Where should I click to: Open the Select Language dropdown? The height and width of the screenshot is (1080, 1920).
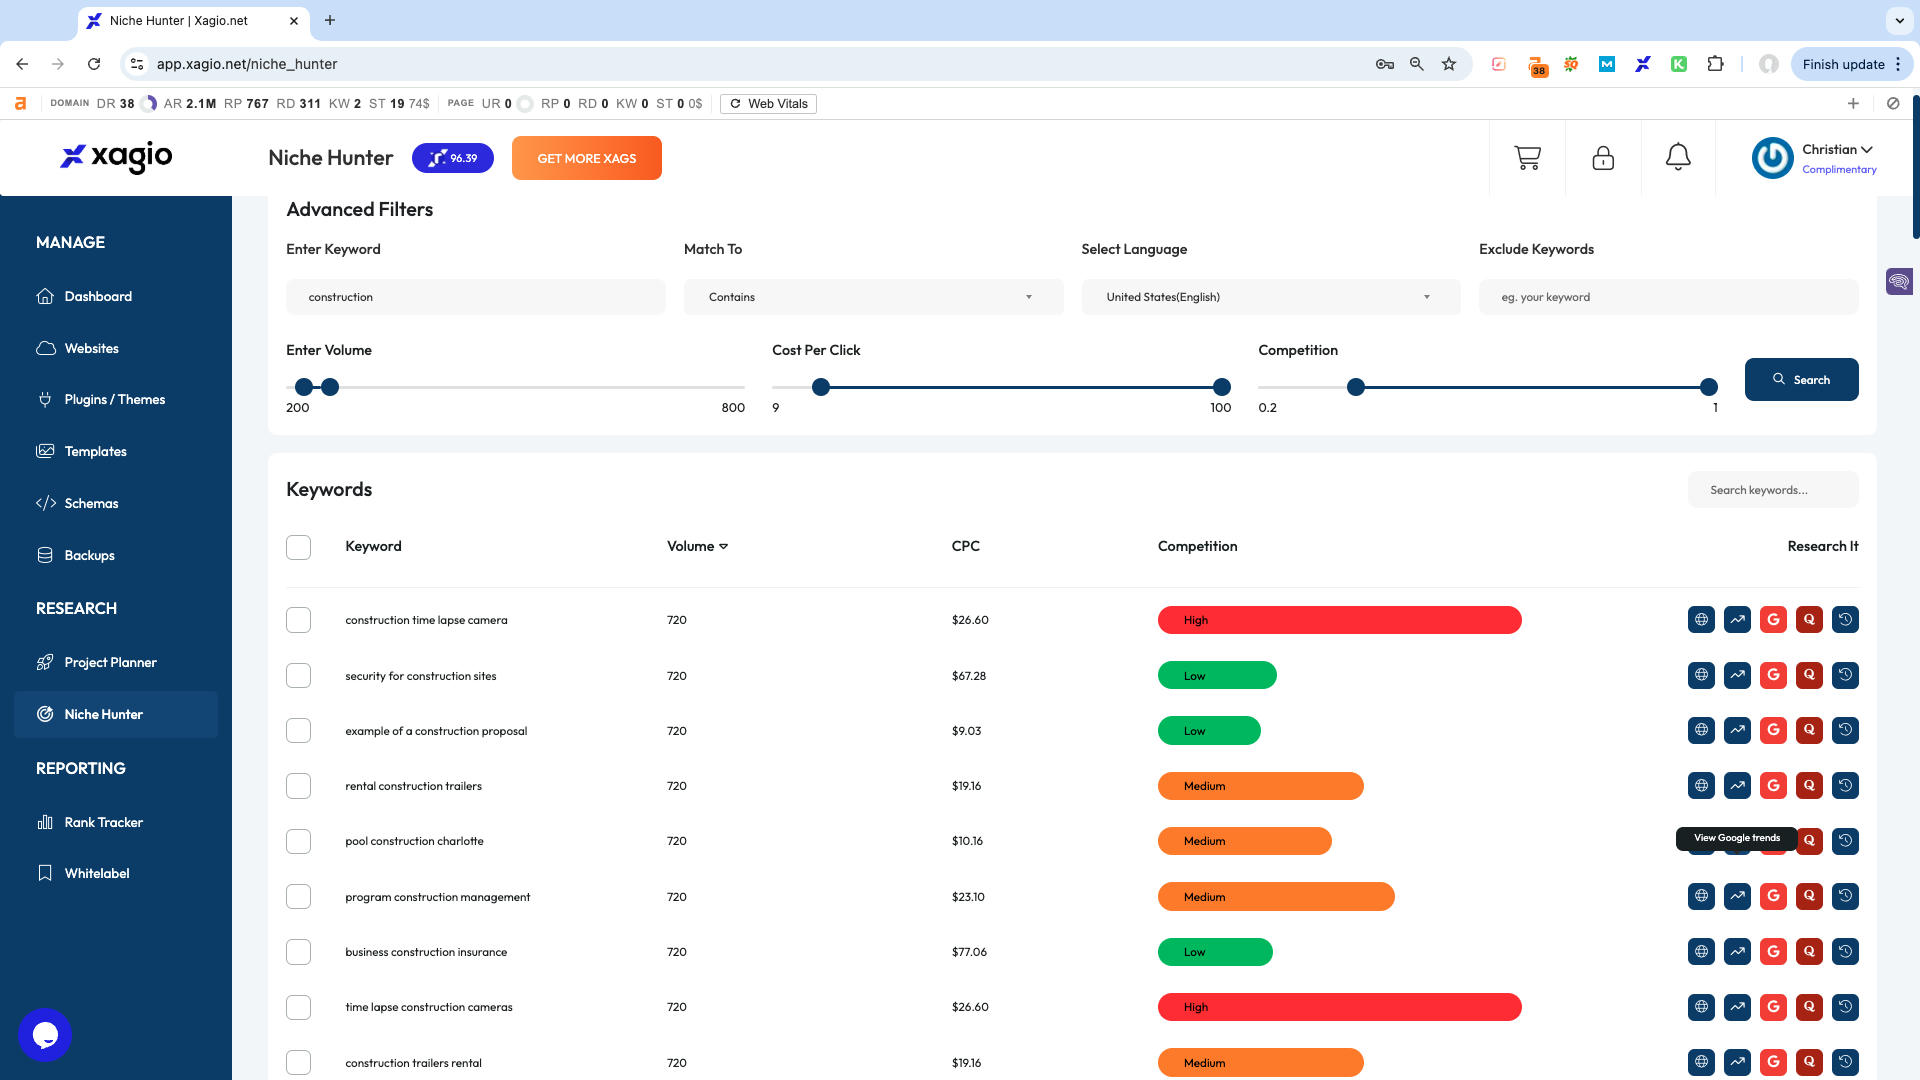(x=1270, y=297)
